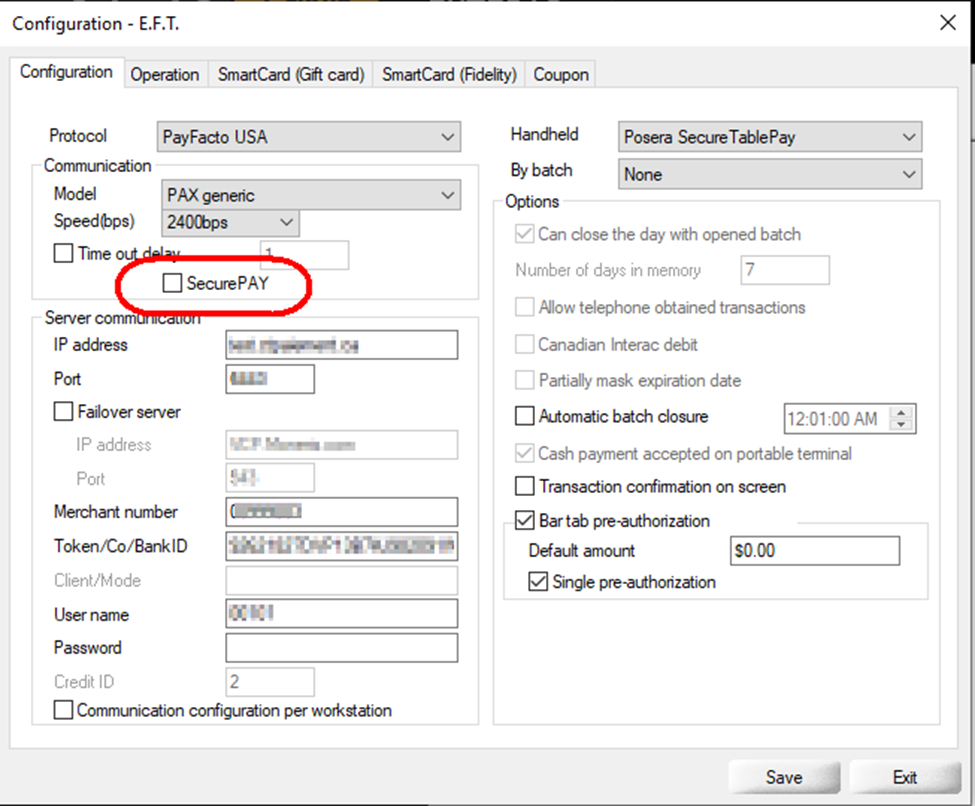Focus the Merchant number field
This screenshot has width=975, height=806.
342,512
